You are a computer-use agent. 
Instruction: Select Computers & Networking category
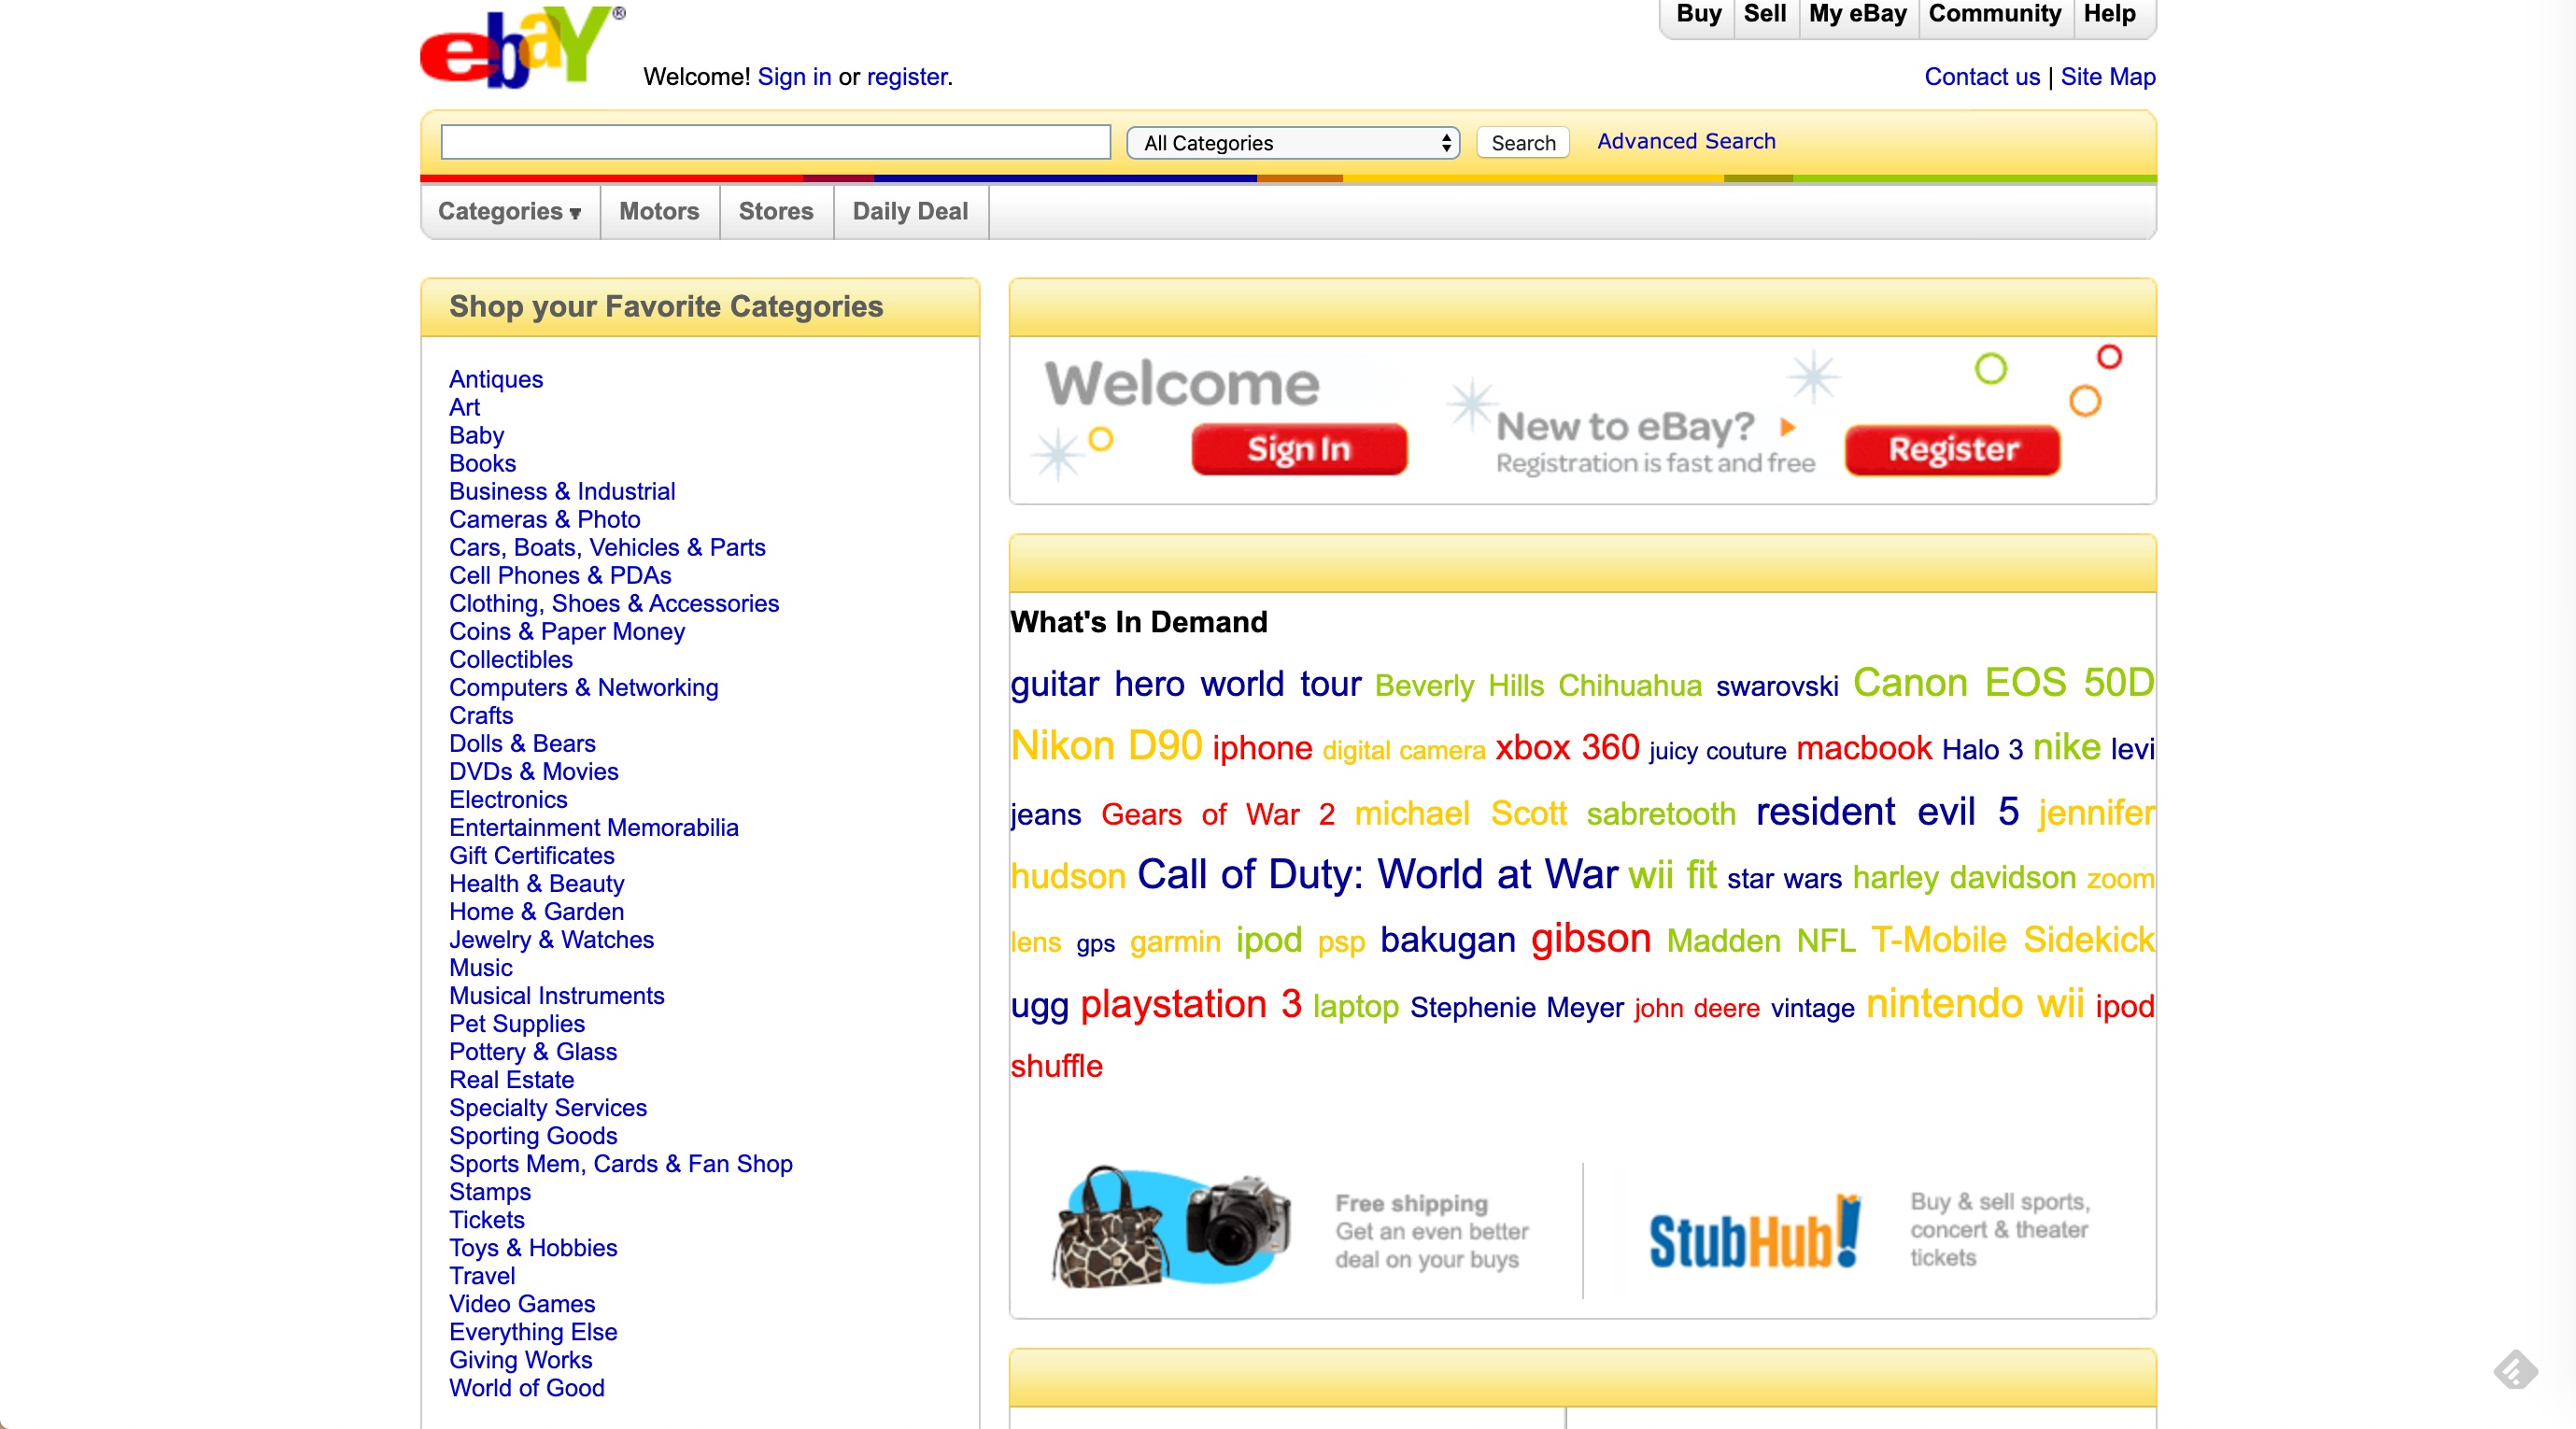[583, 688]
